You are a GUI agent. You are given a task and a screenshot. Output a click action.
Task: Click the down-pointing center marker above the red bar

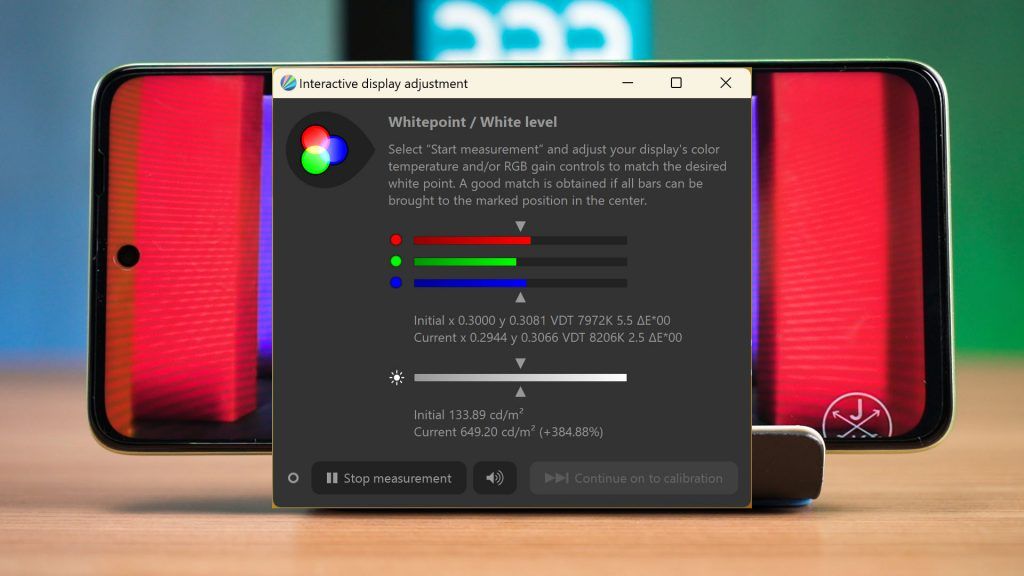point(520,226)
